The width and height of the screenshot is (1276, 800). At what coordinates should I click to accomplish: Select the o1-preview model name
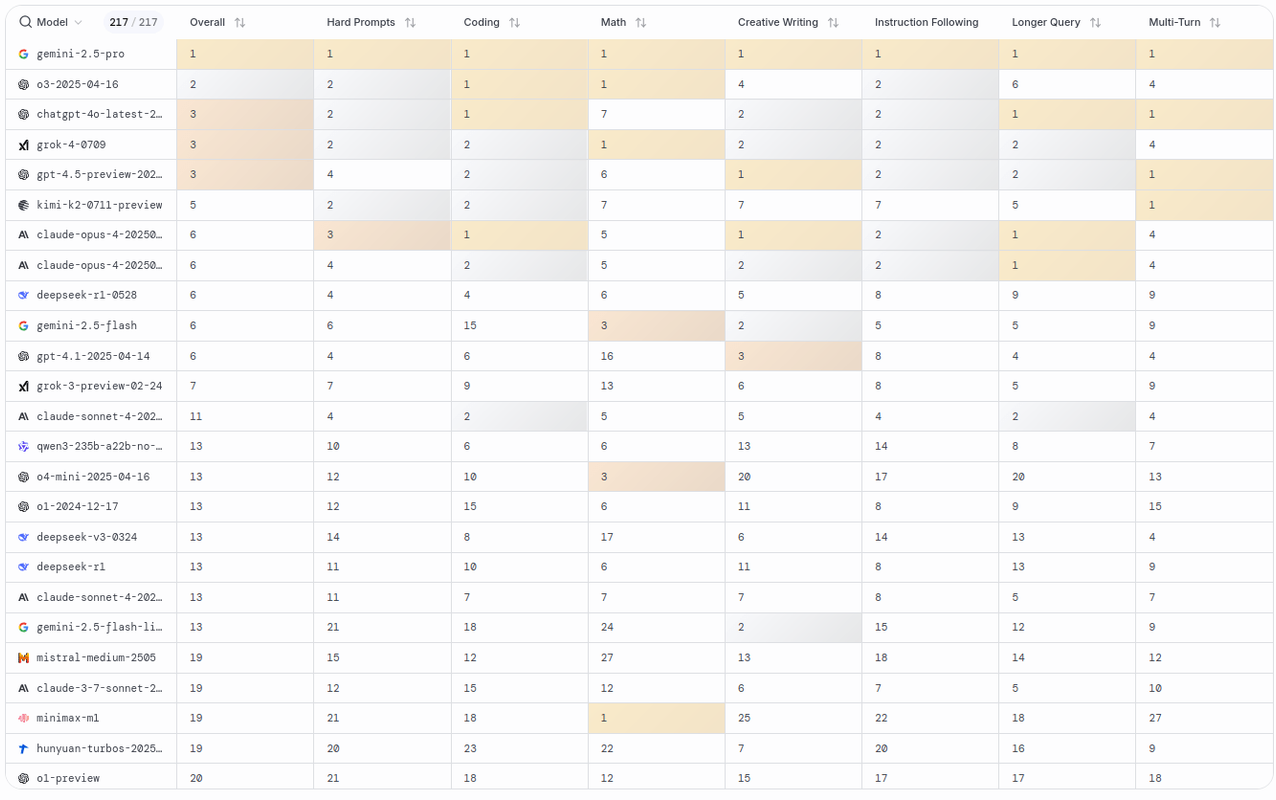(68, 778)
